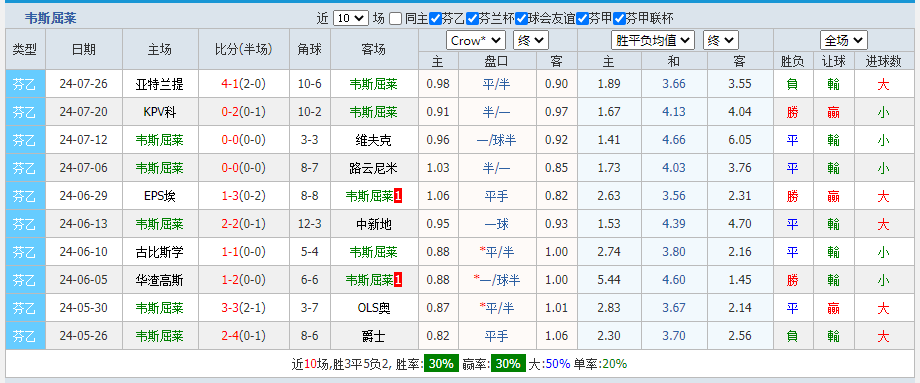The image size is (920, 383).
Task: Click away team 维夫克
Action: coord(373,140)
